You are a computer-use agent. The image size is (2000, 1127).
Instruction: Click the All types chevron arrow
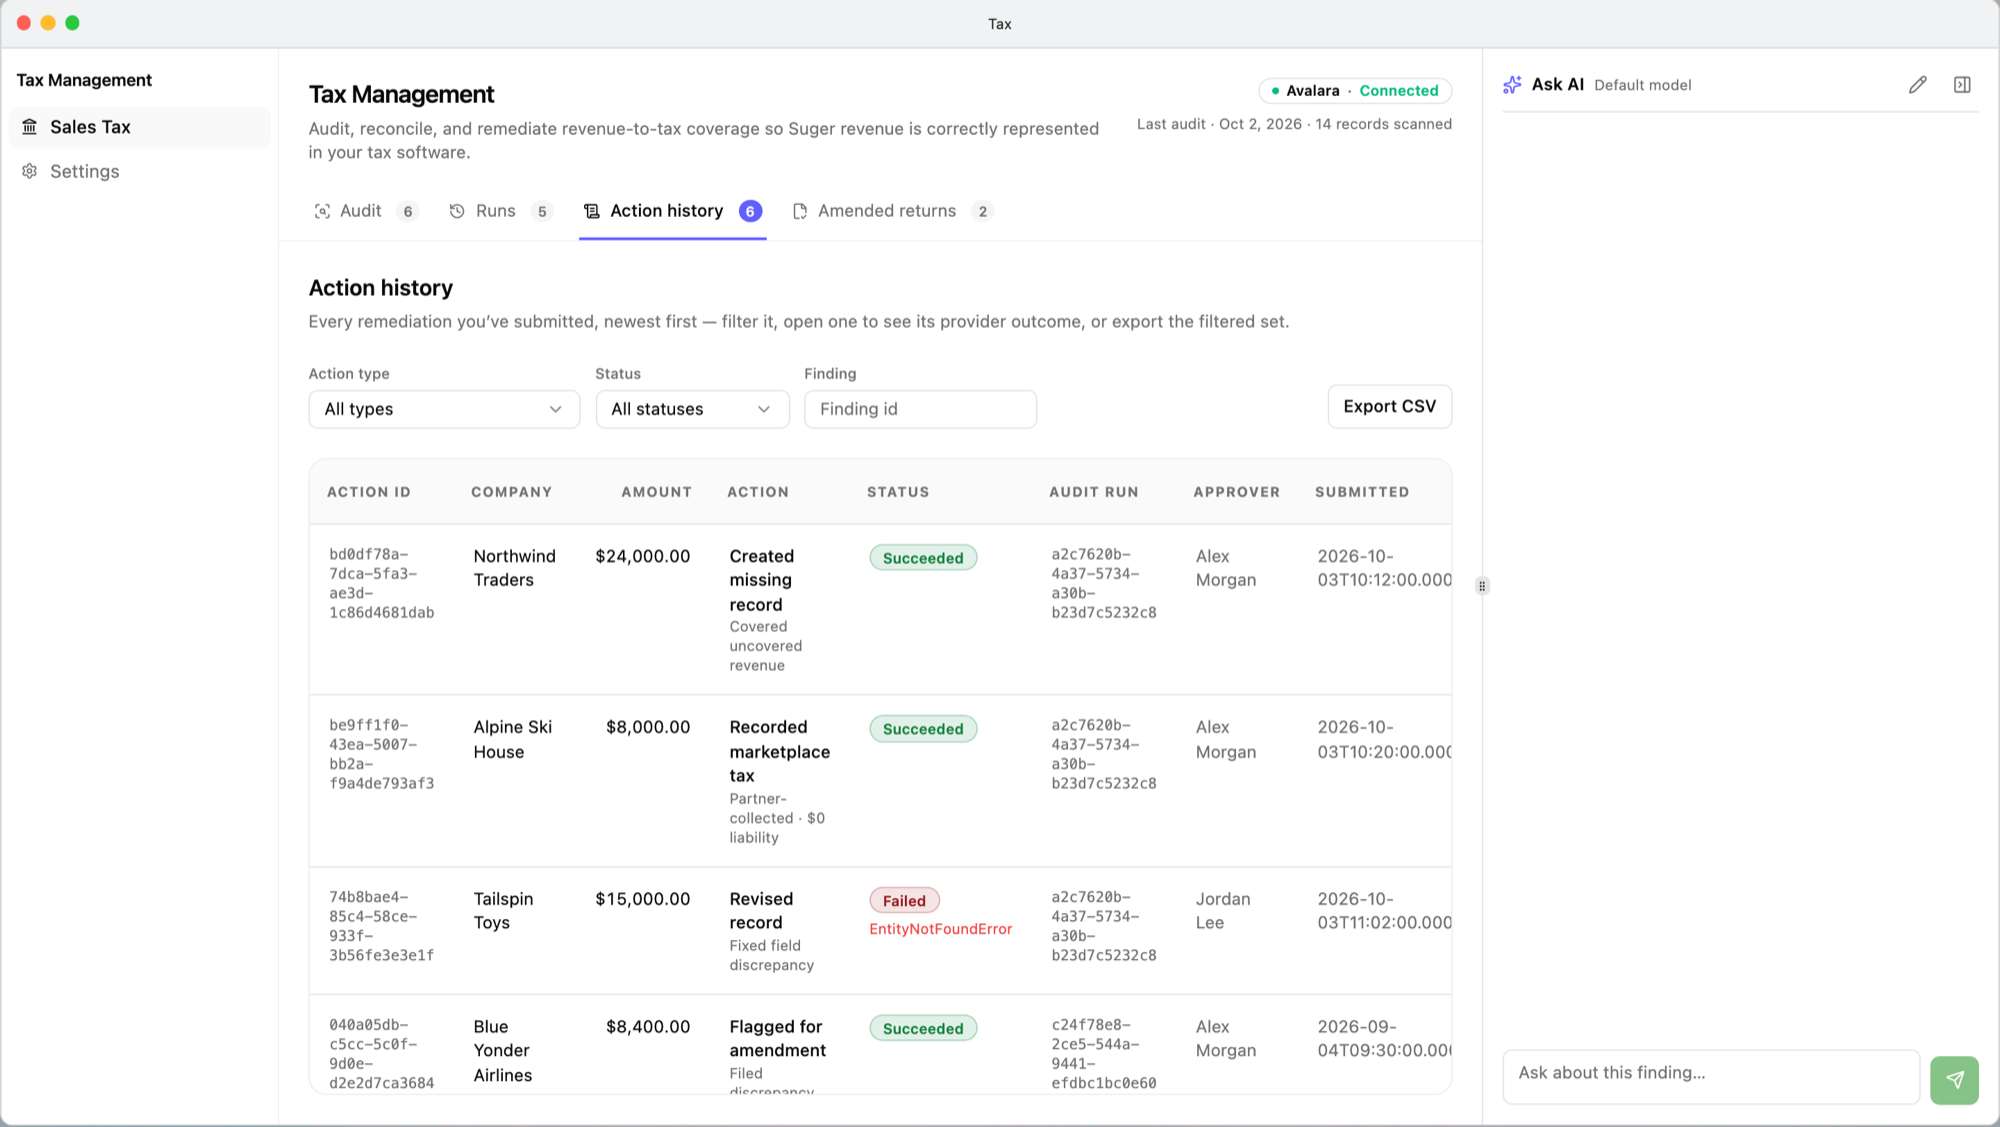point(556,409)
